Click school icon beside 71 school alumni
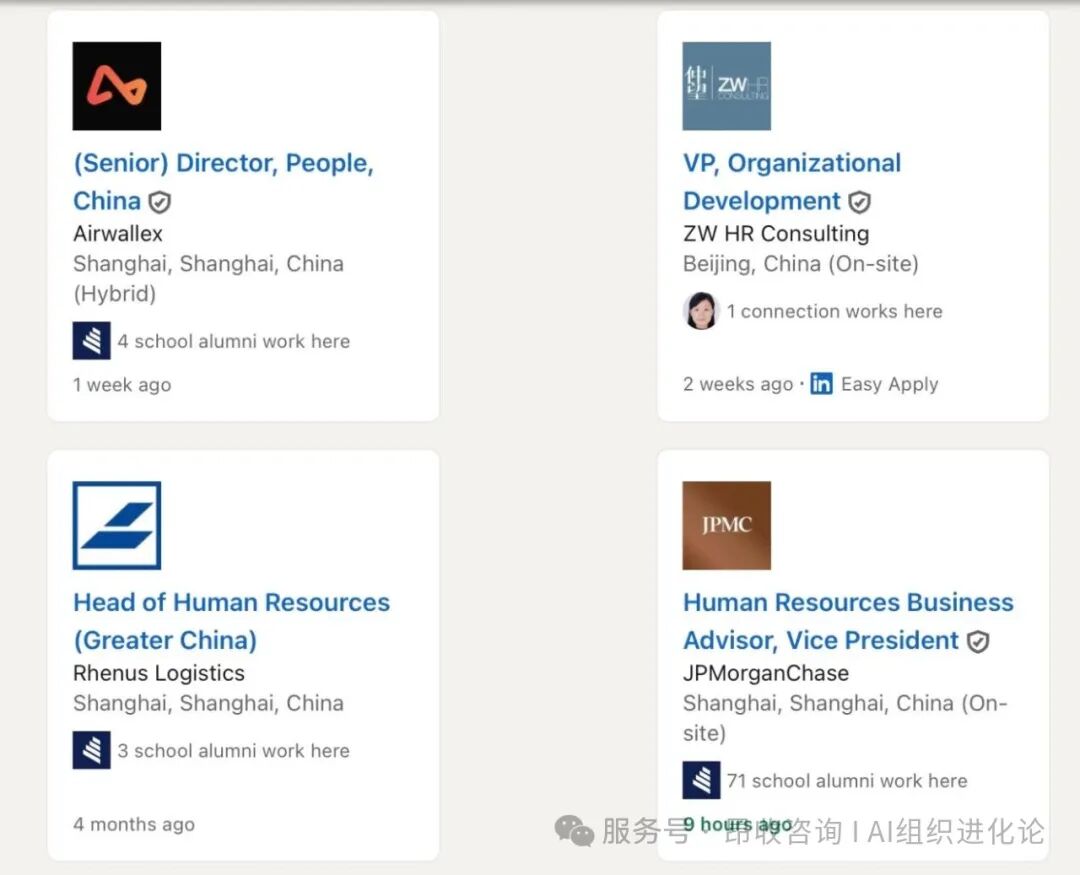This screenshot has width=1080, height=875. coord(701,780)
